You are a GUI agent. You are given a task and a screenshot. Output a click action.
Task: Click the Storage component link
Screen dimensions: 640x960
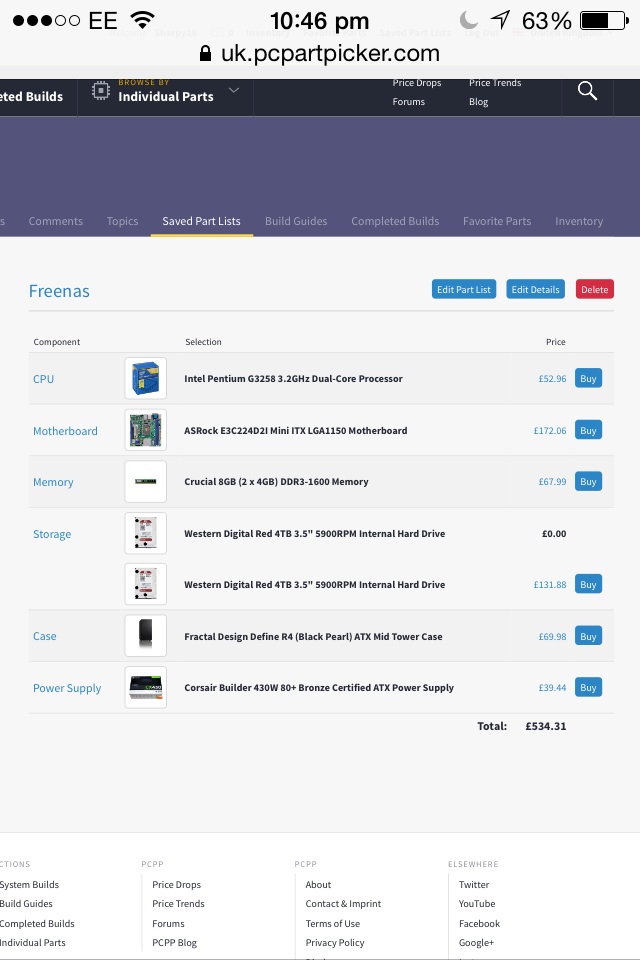[52, 534]
